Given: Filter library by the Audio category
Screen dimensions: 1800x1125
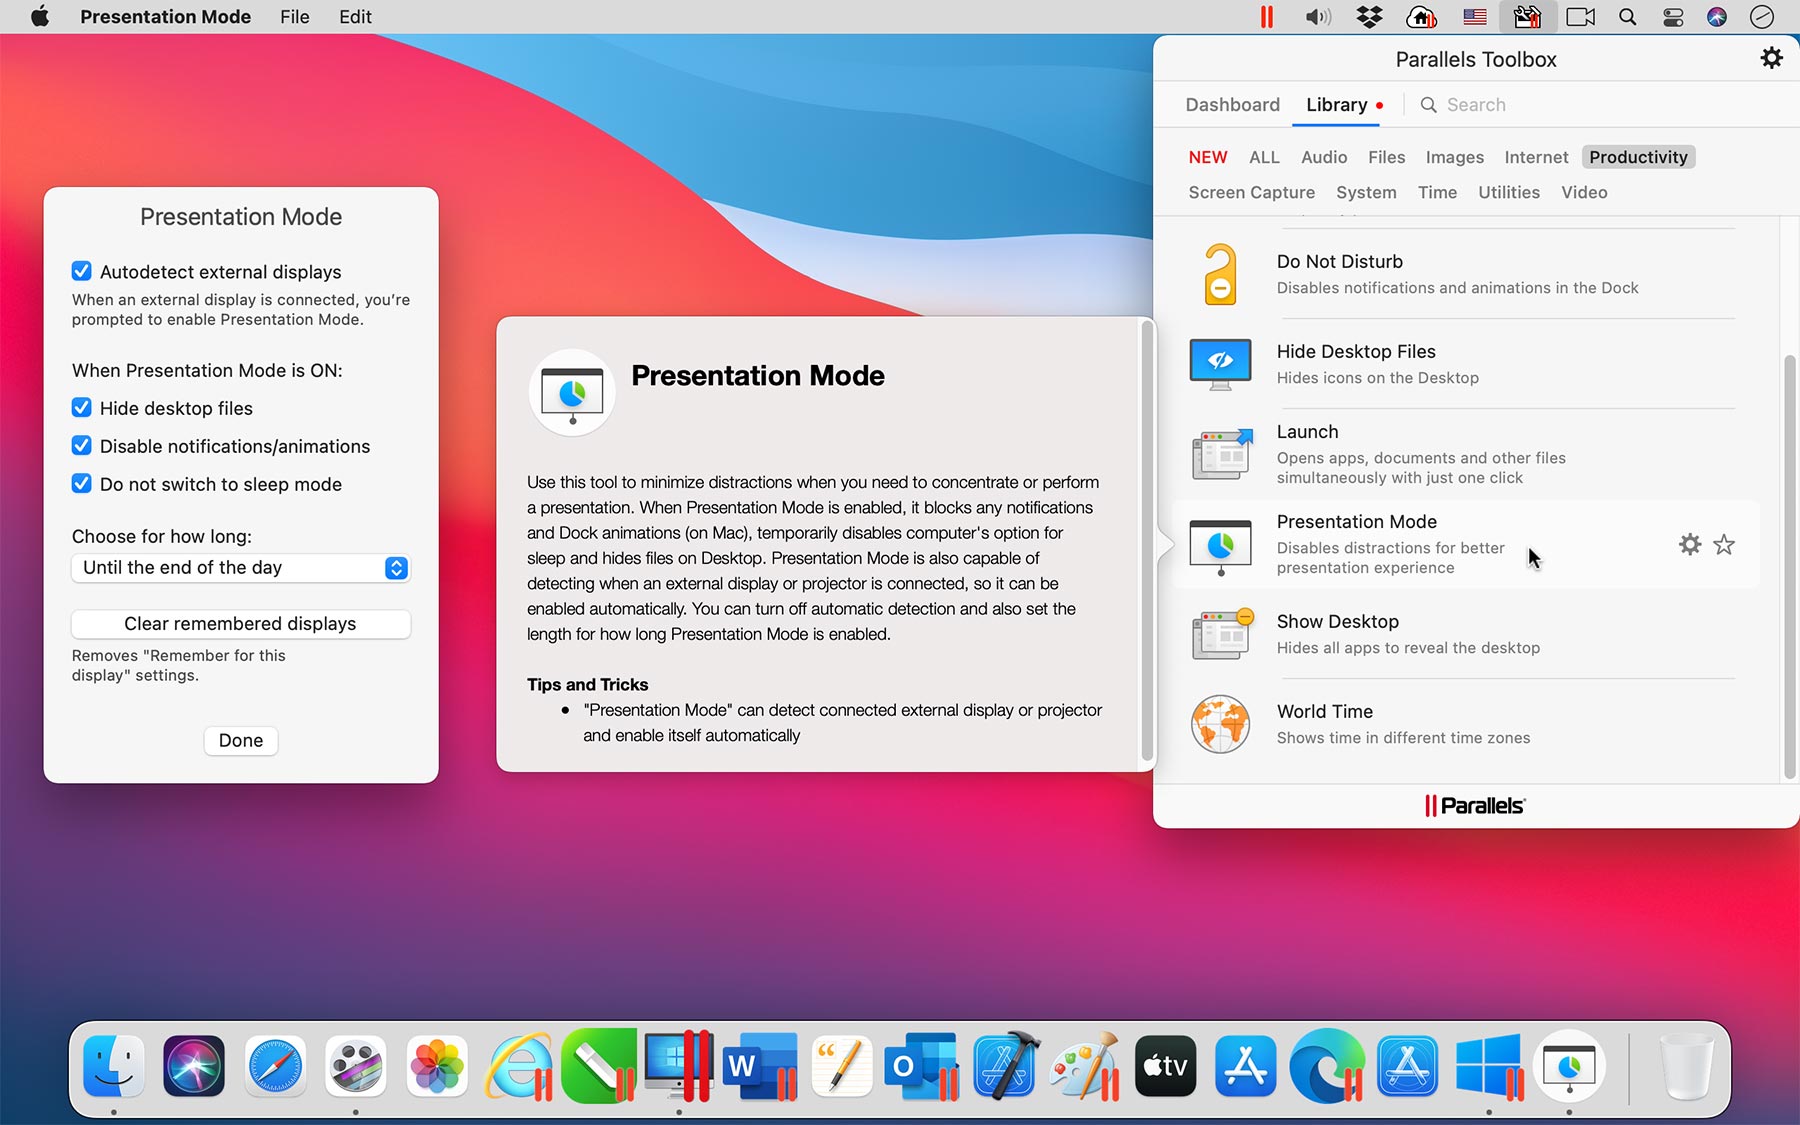Looking at the screenshot, I should pyautogui.click(x=1323, y=157).
